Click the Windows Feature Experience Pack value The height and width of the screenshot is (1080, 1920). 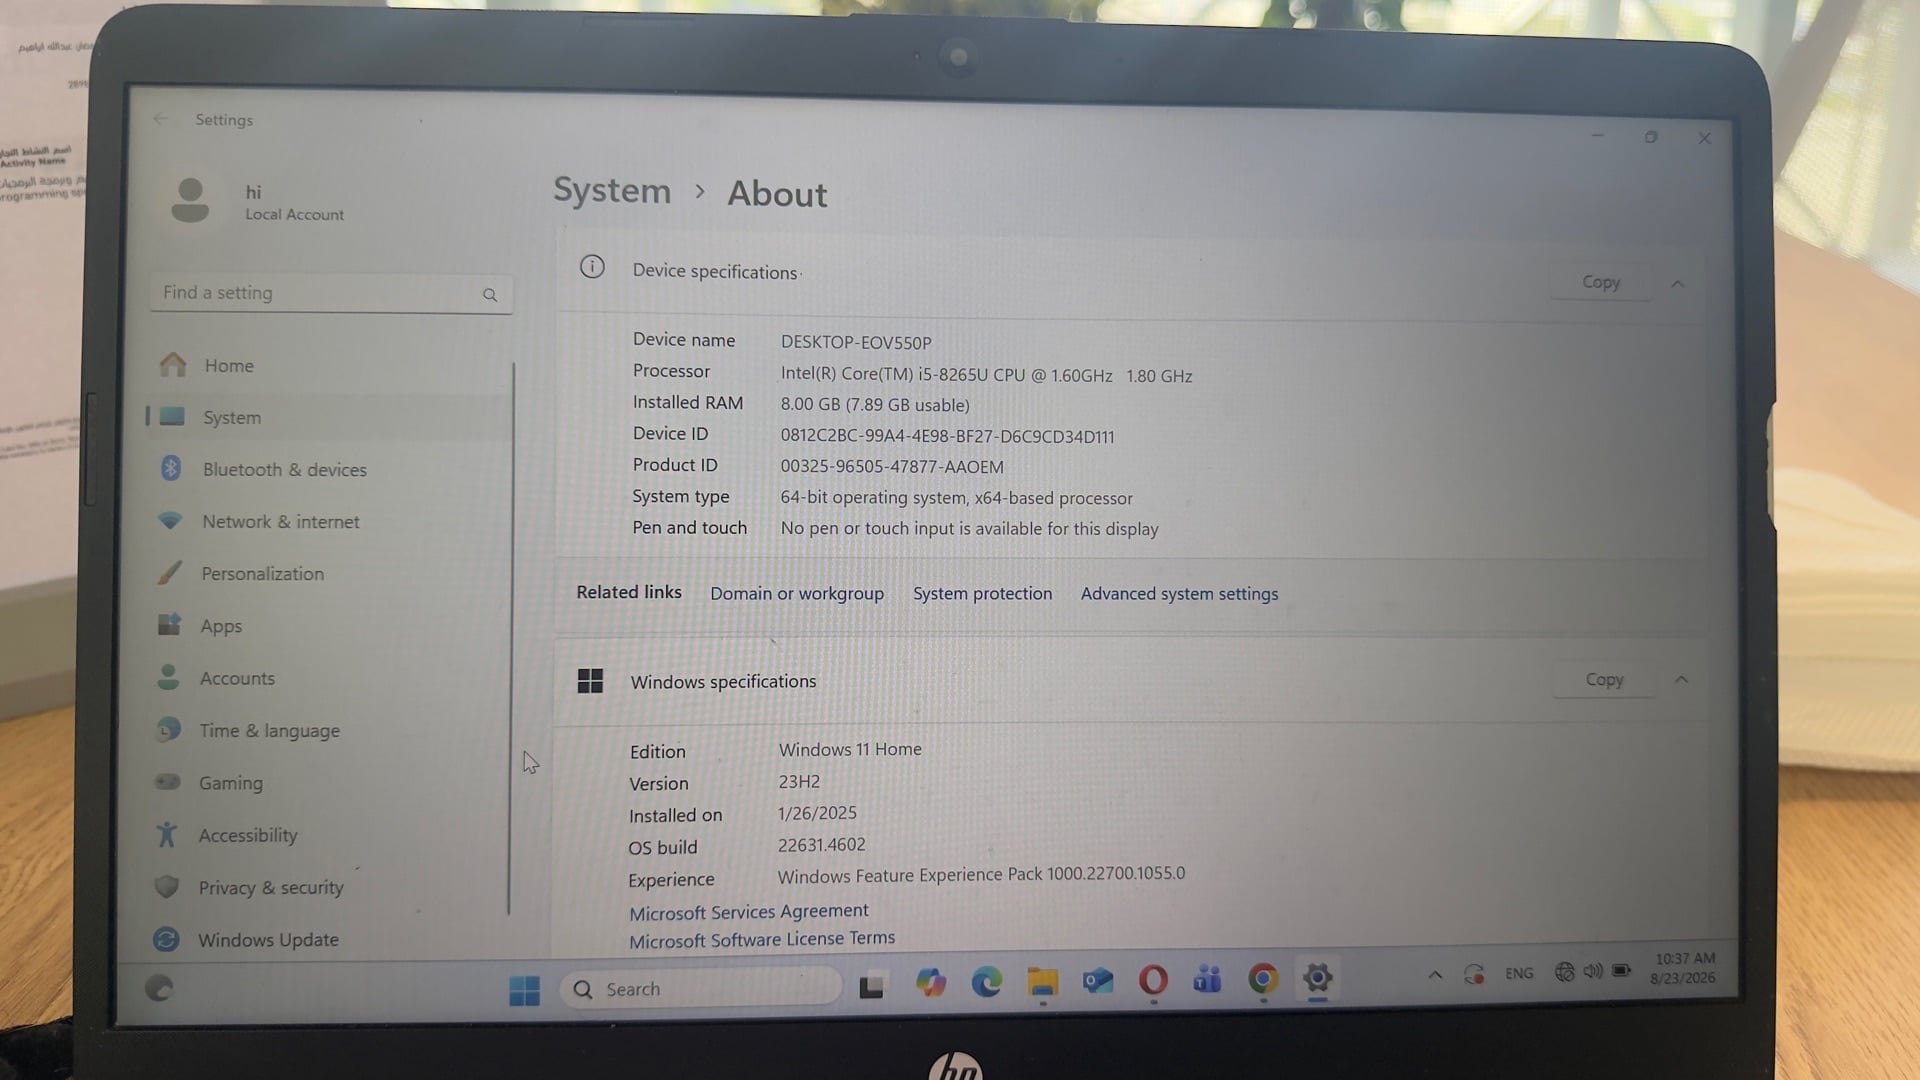[x=981, y=875]
